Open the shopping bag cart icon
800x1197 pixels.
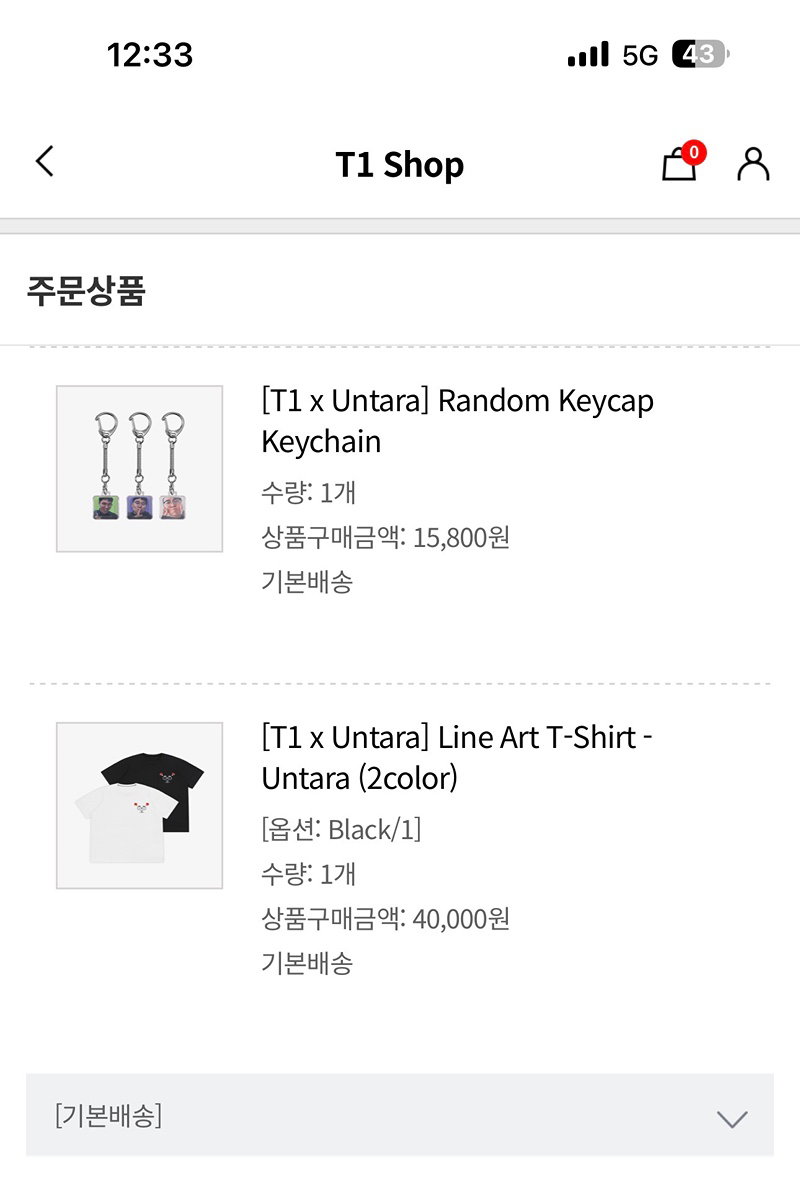click(x=679, y=164)
